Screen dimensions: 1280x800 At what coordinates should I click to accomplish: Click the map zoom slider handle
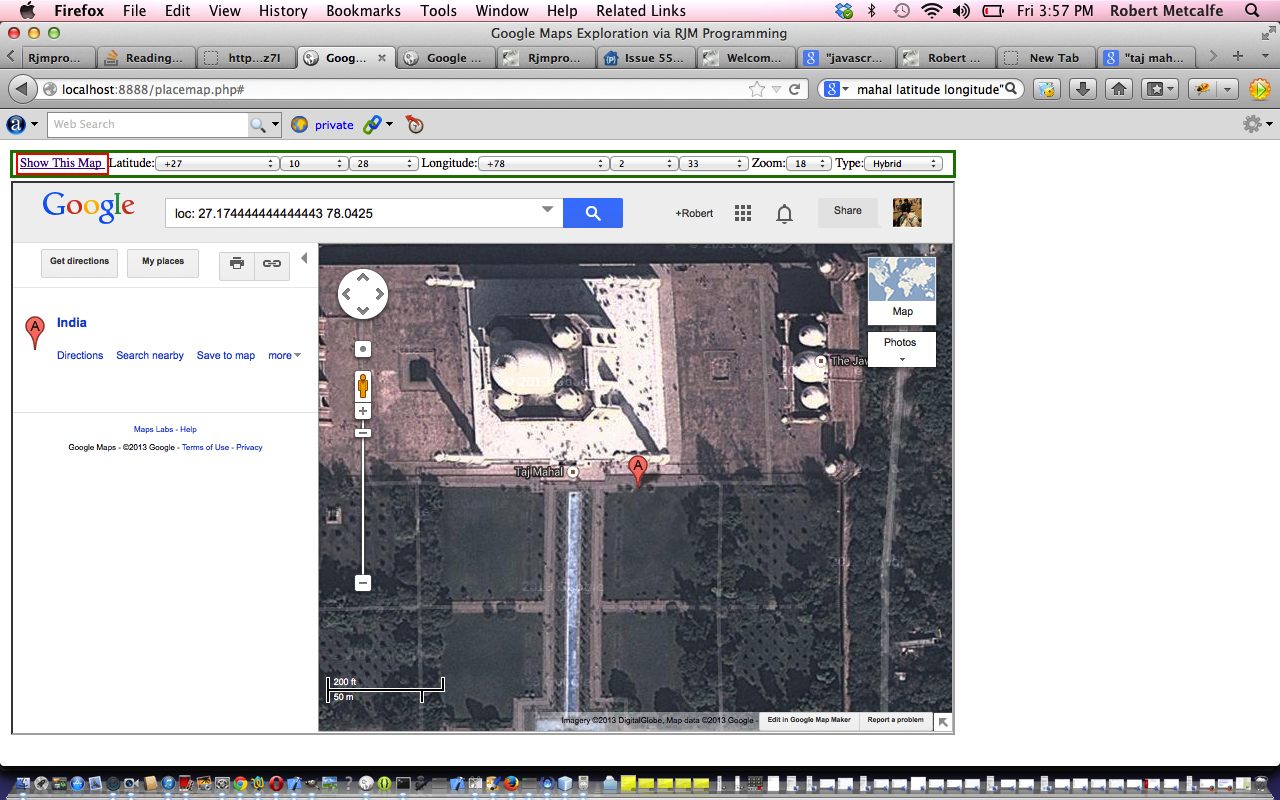[363, 433]
